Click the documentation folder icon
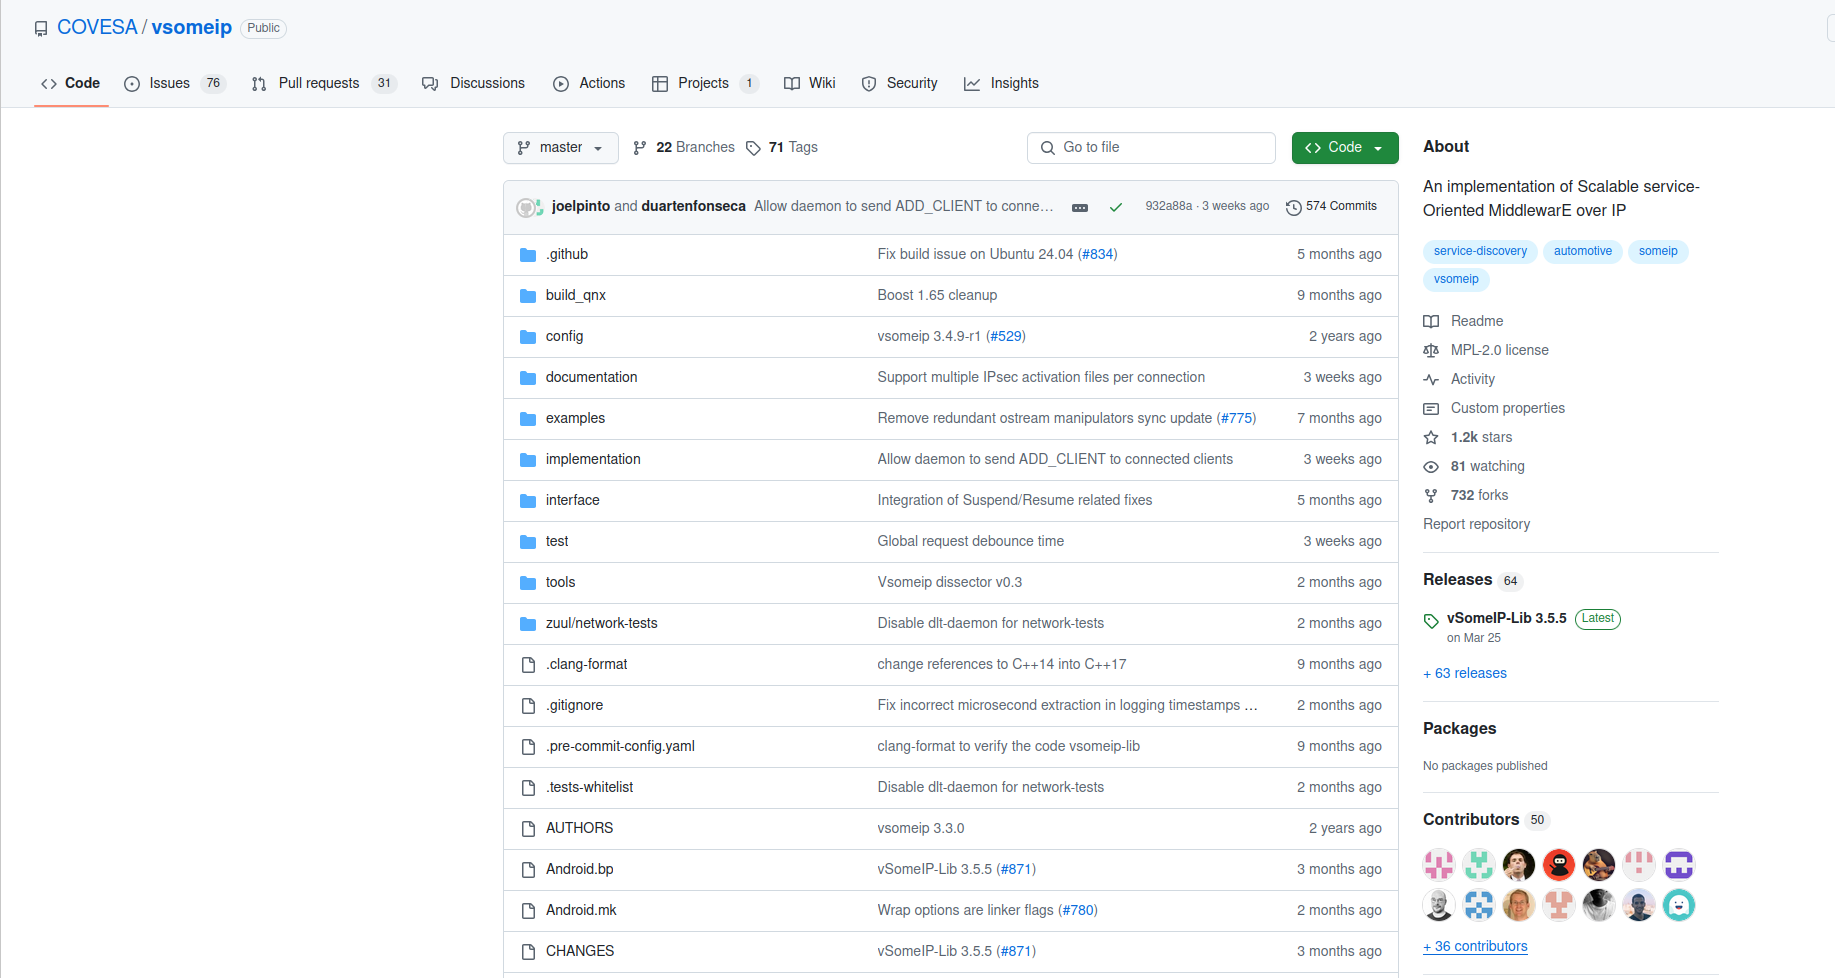The image size is (1835, 978). pos(528,378)
